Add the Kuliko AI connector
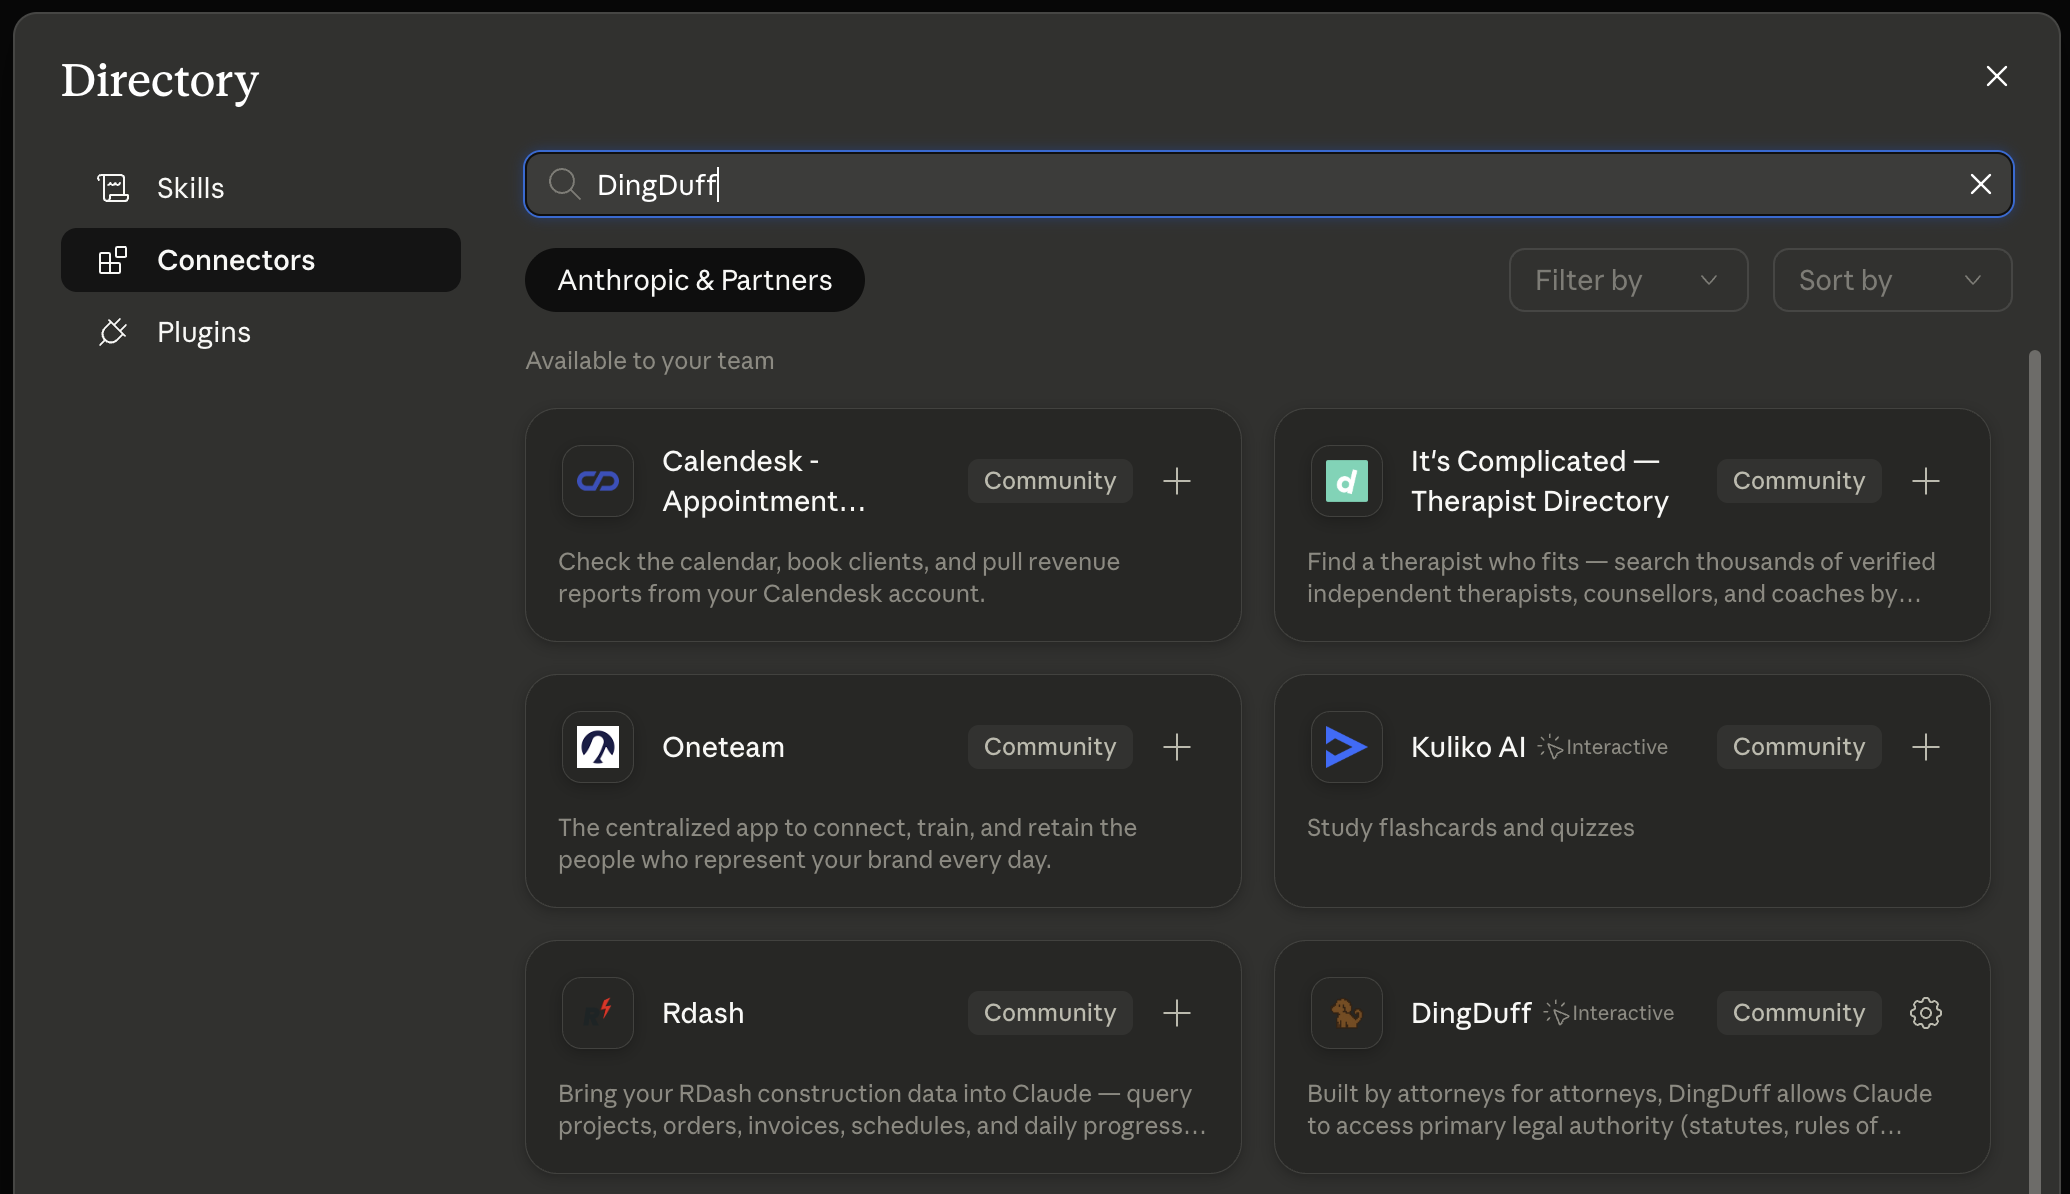This screenshot has height=1194, width=2070. coord(1926,747)
